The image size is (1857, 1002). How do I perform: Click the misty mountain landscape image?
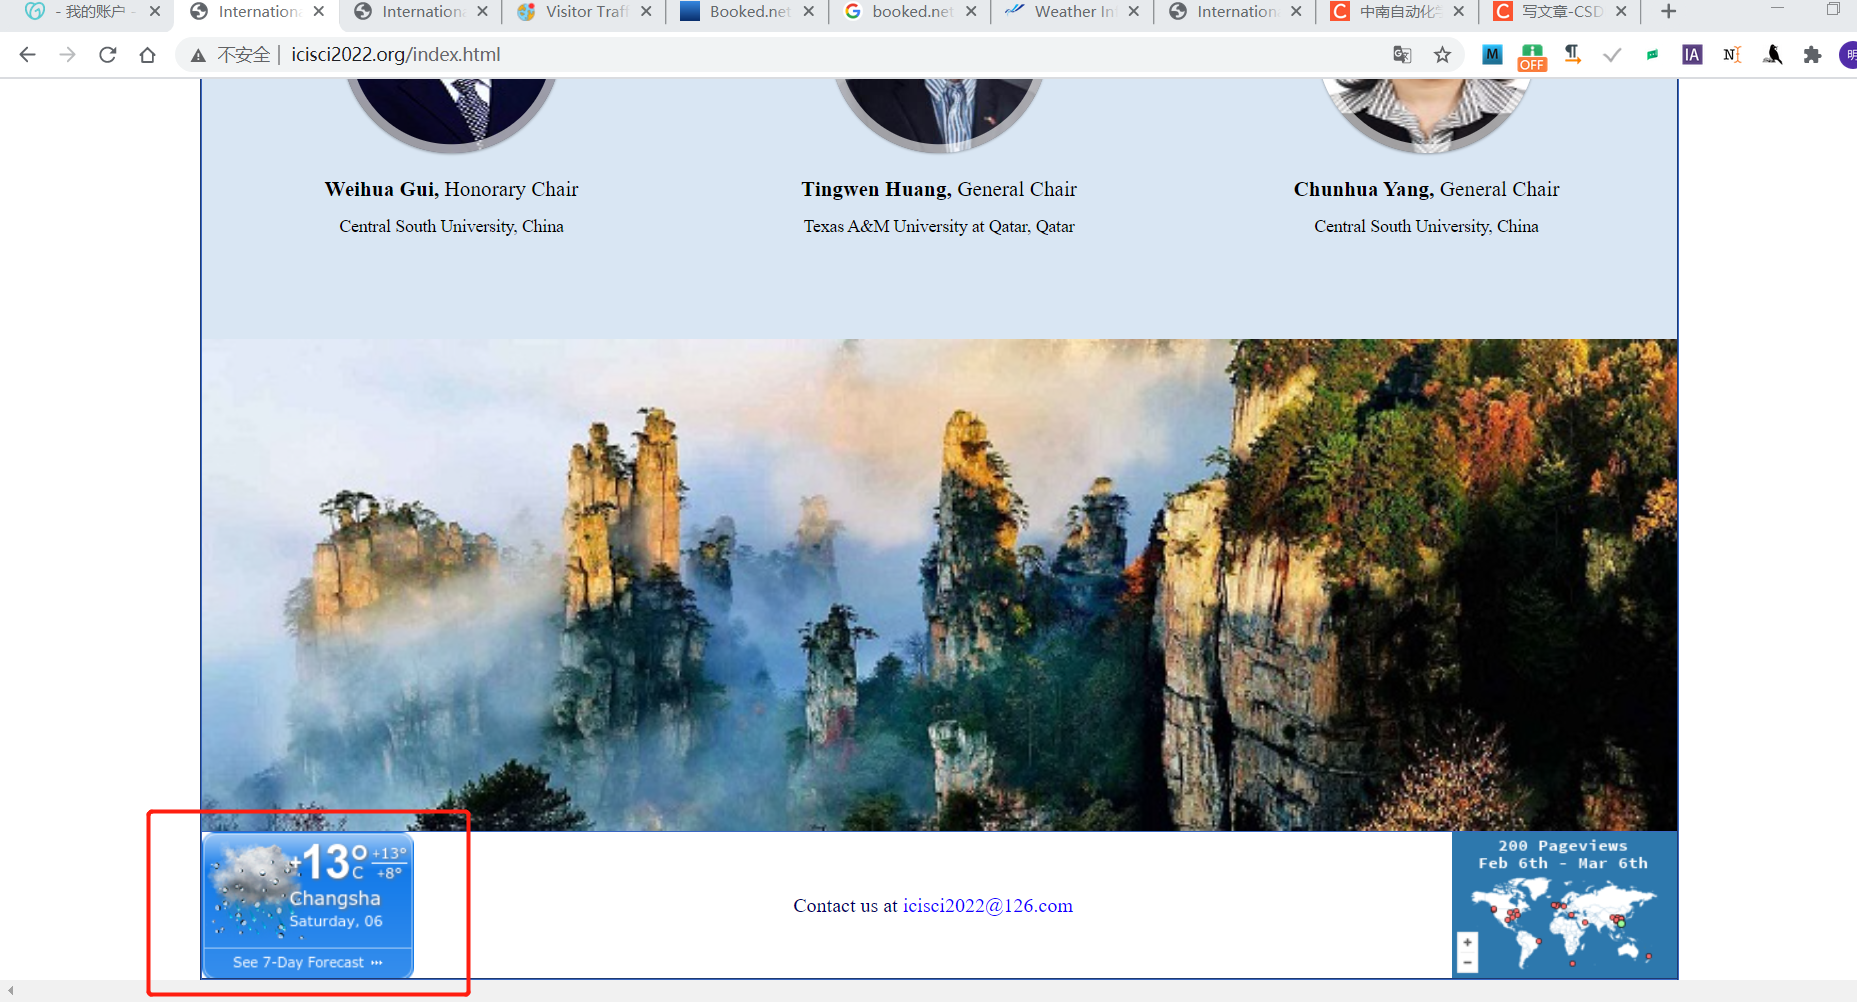click(939, 585)
